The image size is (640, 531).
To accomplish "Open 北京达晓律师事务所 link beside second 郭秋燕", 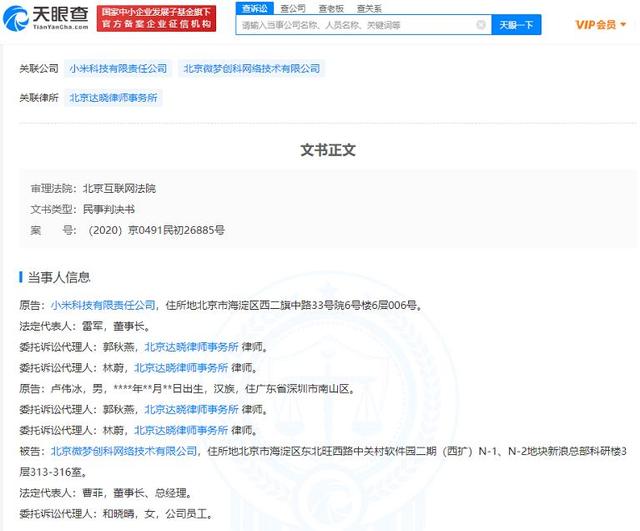I will [191, 409].
